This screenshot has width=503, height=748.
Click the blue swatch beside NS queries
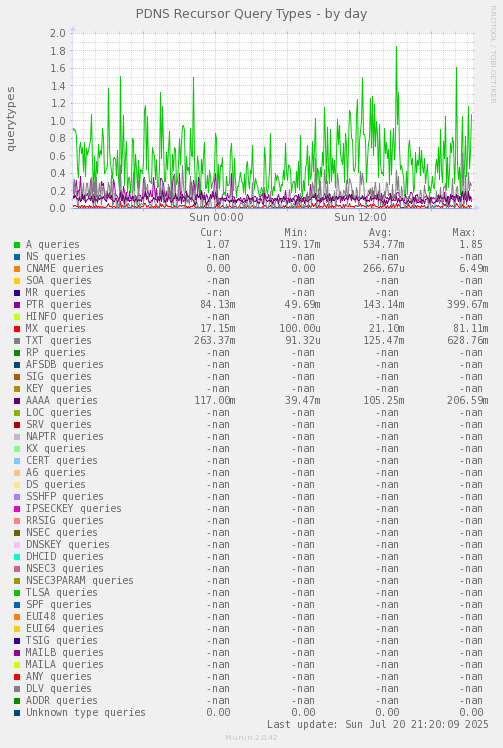pyautogui.click(x=17, y=257)
